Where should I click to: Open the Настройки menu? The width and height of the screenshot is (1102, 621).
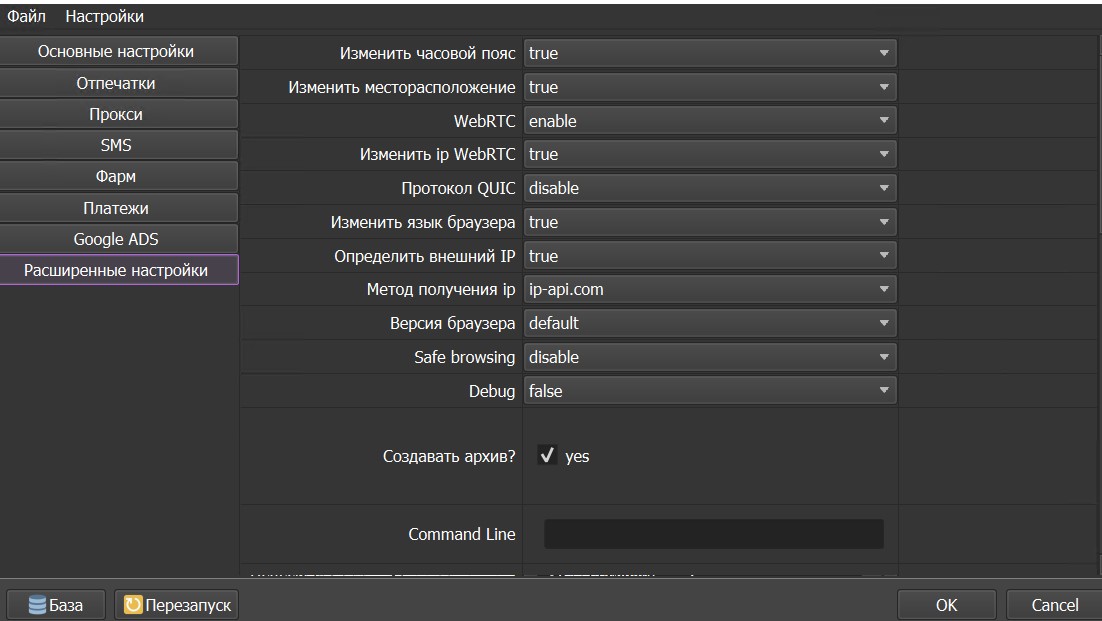(x=104, y=16)
